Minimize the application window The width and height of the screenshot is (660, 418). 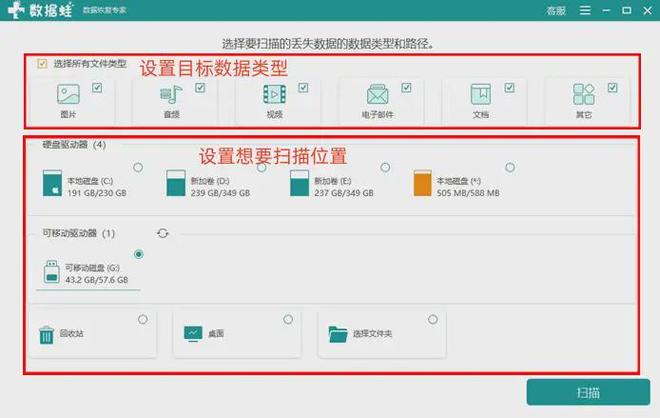[606, 10]
